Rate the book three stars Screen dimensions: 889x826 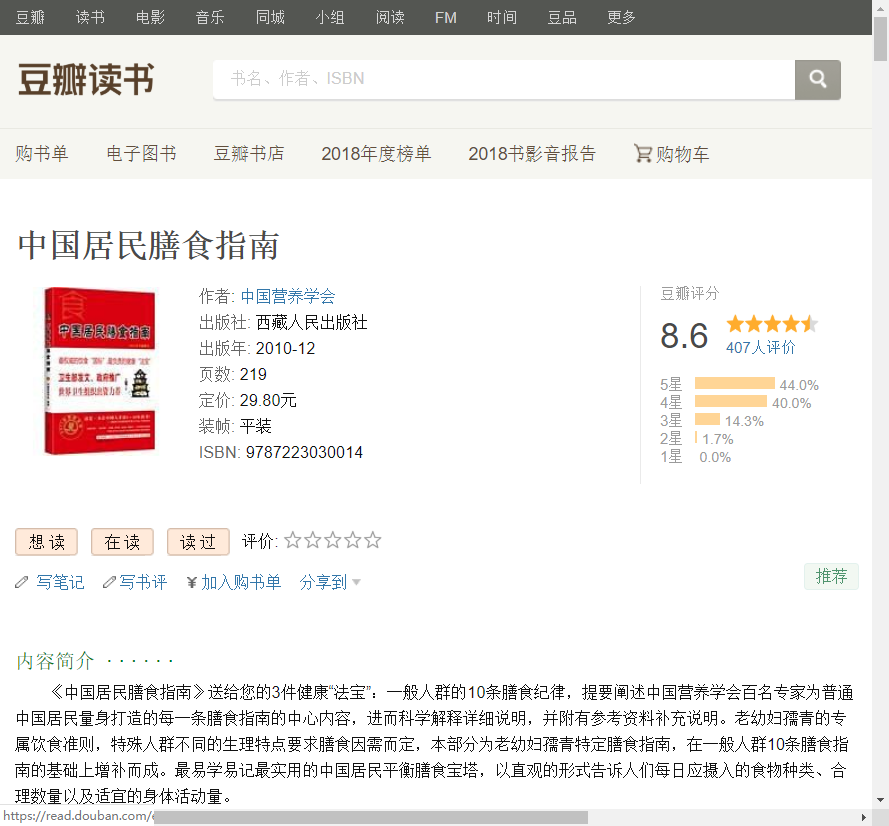click(x=332, y=540)
